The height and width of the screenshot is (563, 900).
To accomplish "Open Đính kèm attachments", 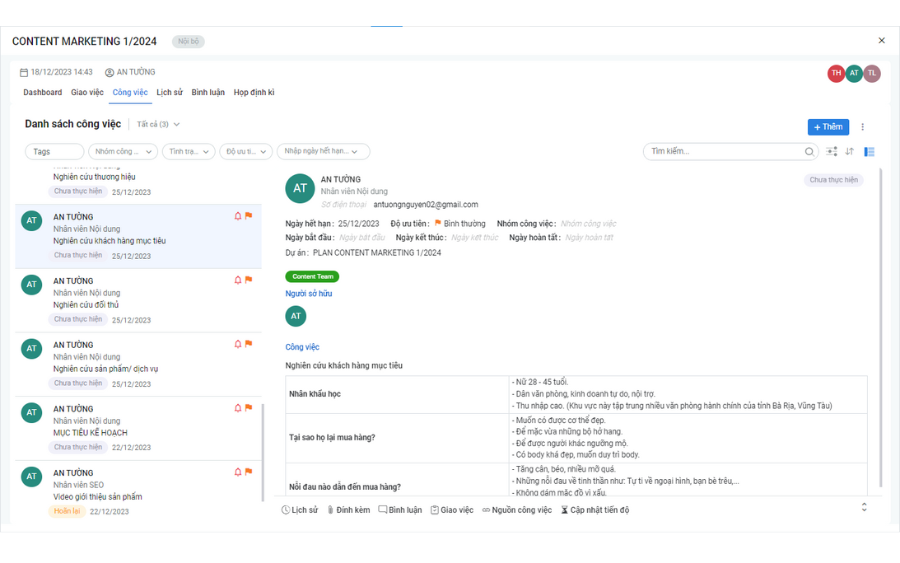I will point(348,510).
